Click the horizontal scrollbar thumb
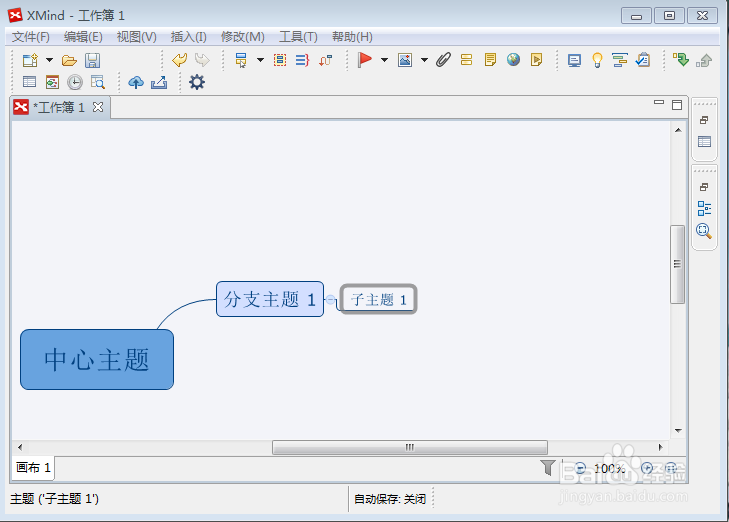Screen dimensions: 729x522 pyautogui.click(x=410, y=447)
